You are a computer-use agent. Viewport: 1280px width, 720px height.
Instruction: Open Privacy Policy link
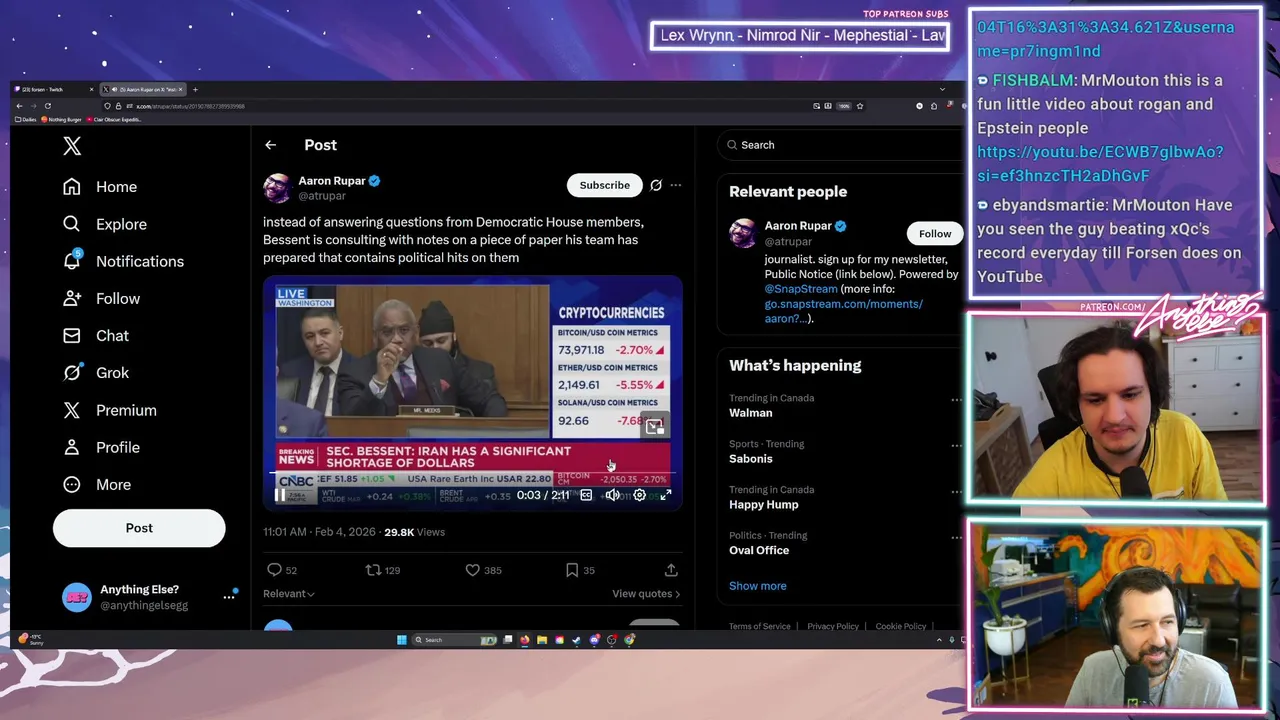pos(833,626)
